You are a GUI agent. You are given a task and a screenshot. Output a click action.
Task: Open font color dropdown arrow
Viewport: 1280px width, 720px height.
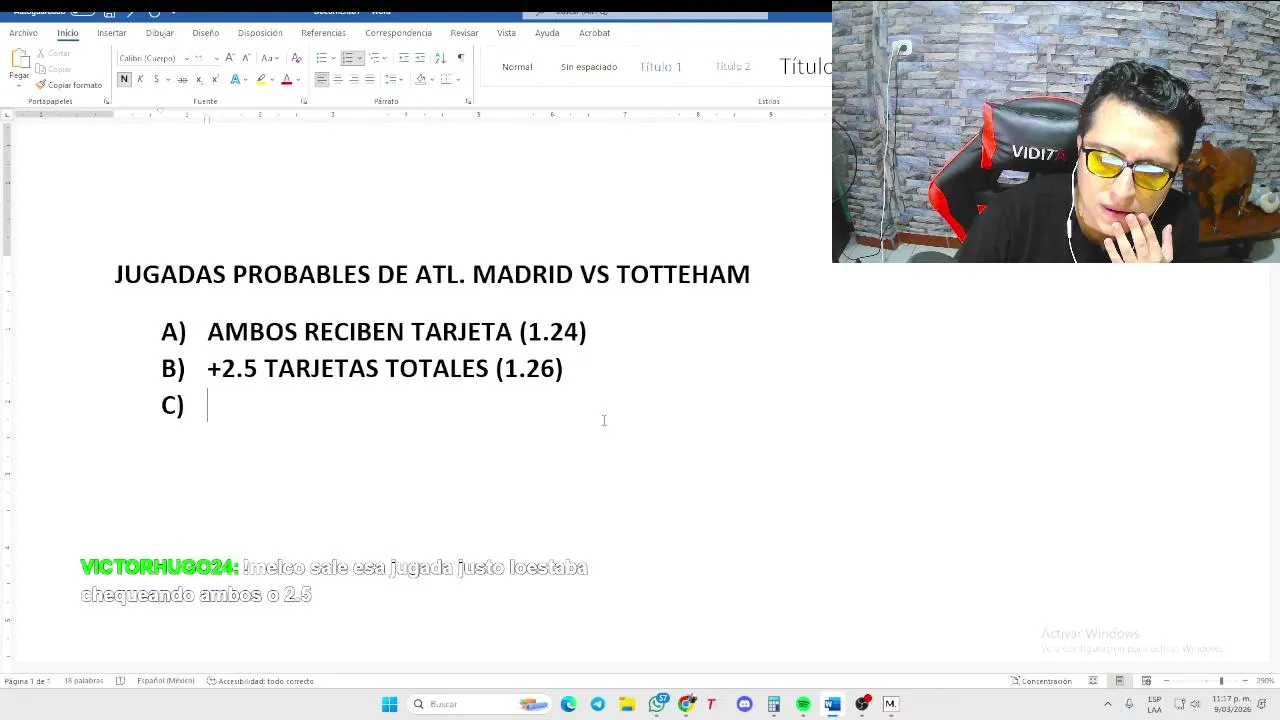[x=297, y=79]
